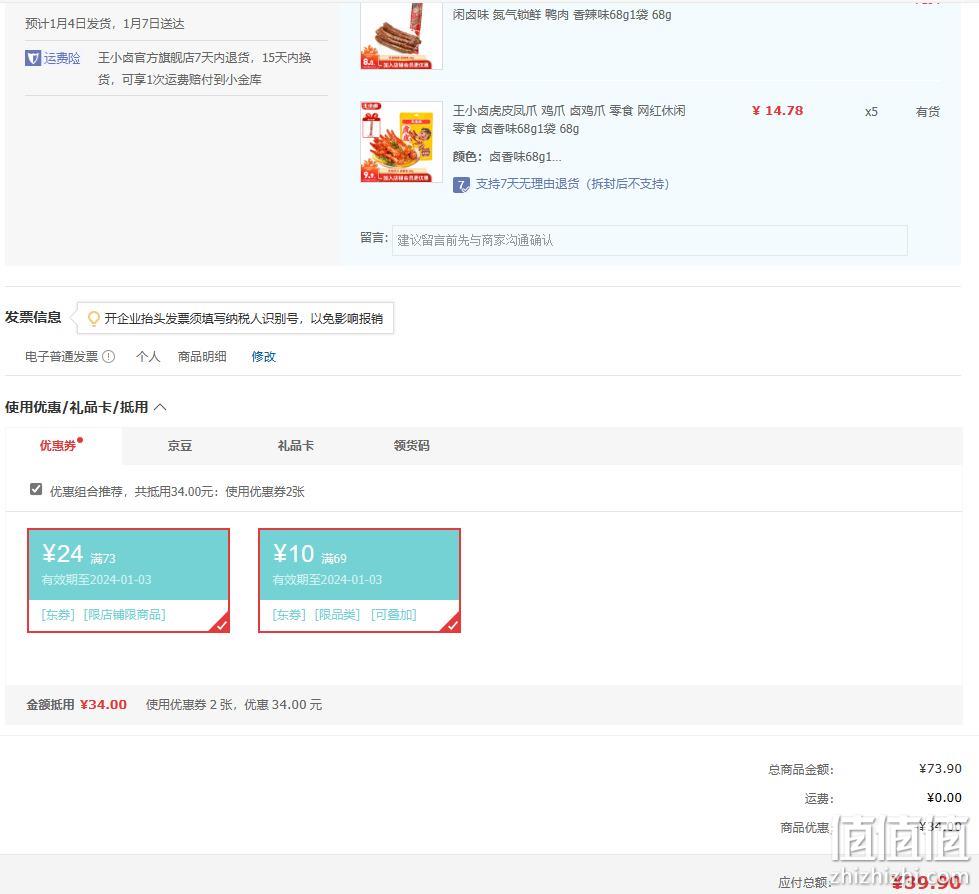Image resolution: width=979 pixels, height=894 pixels.
Task: Click the 预计1月4日发货 delivery text
Action: click(104, 24)
